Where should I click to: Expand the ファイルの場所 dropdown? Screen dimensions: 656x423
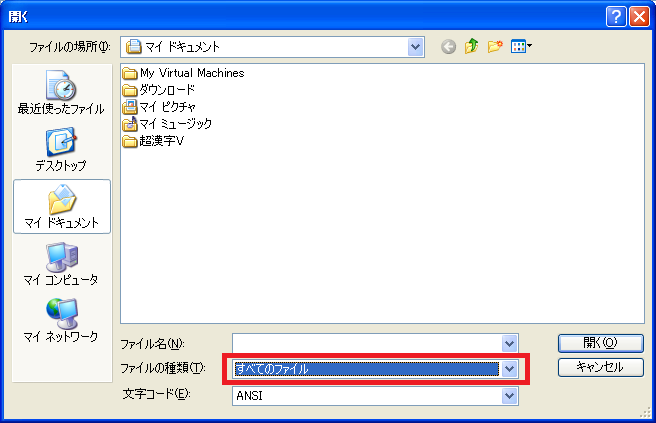coord(415,47)
